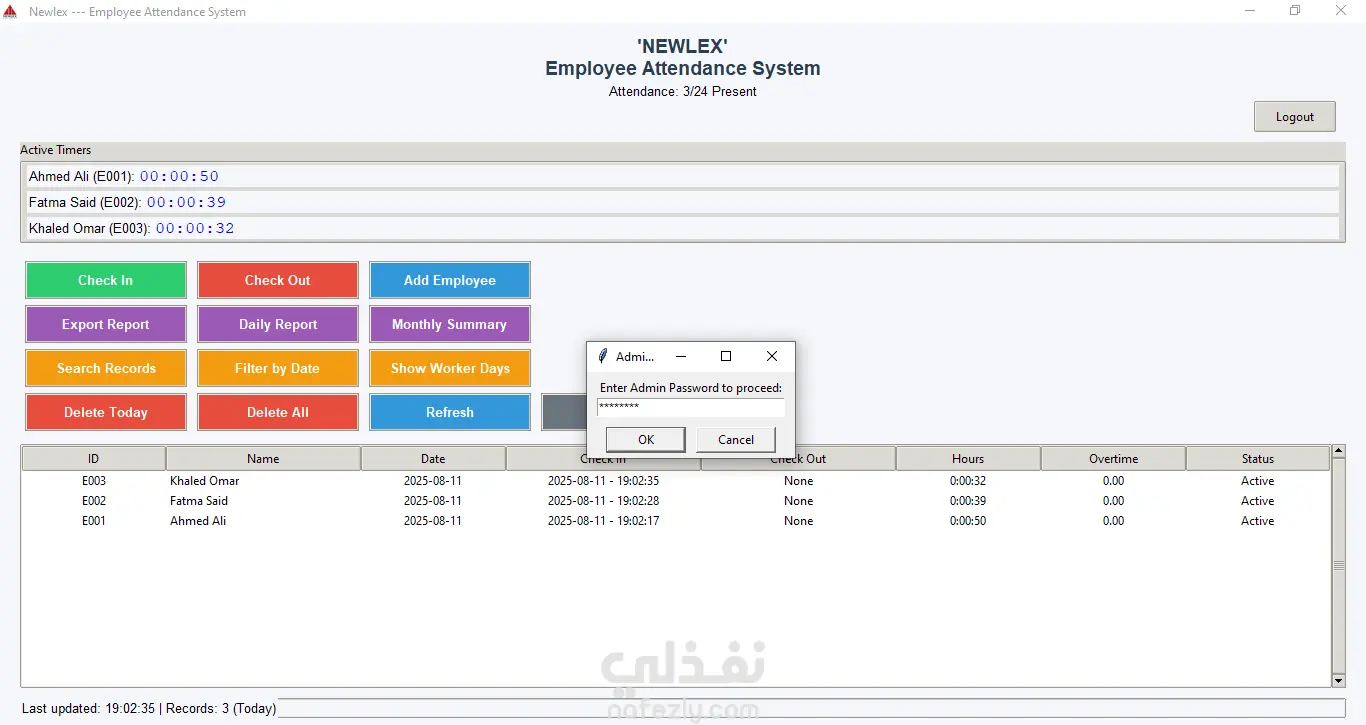Click Filter by Date button
Screen dimensions: 1366x725
coord(277,368)
